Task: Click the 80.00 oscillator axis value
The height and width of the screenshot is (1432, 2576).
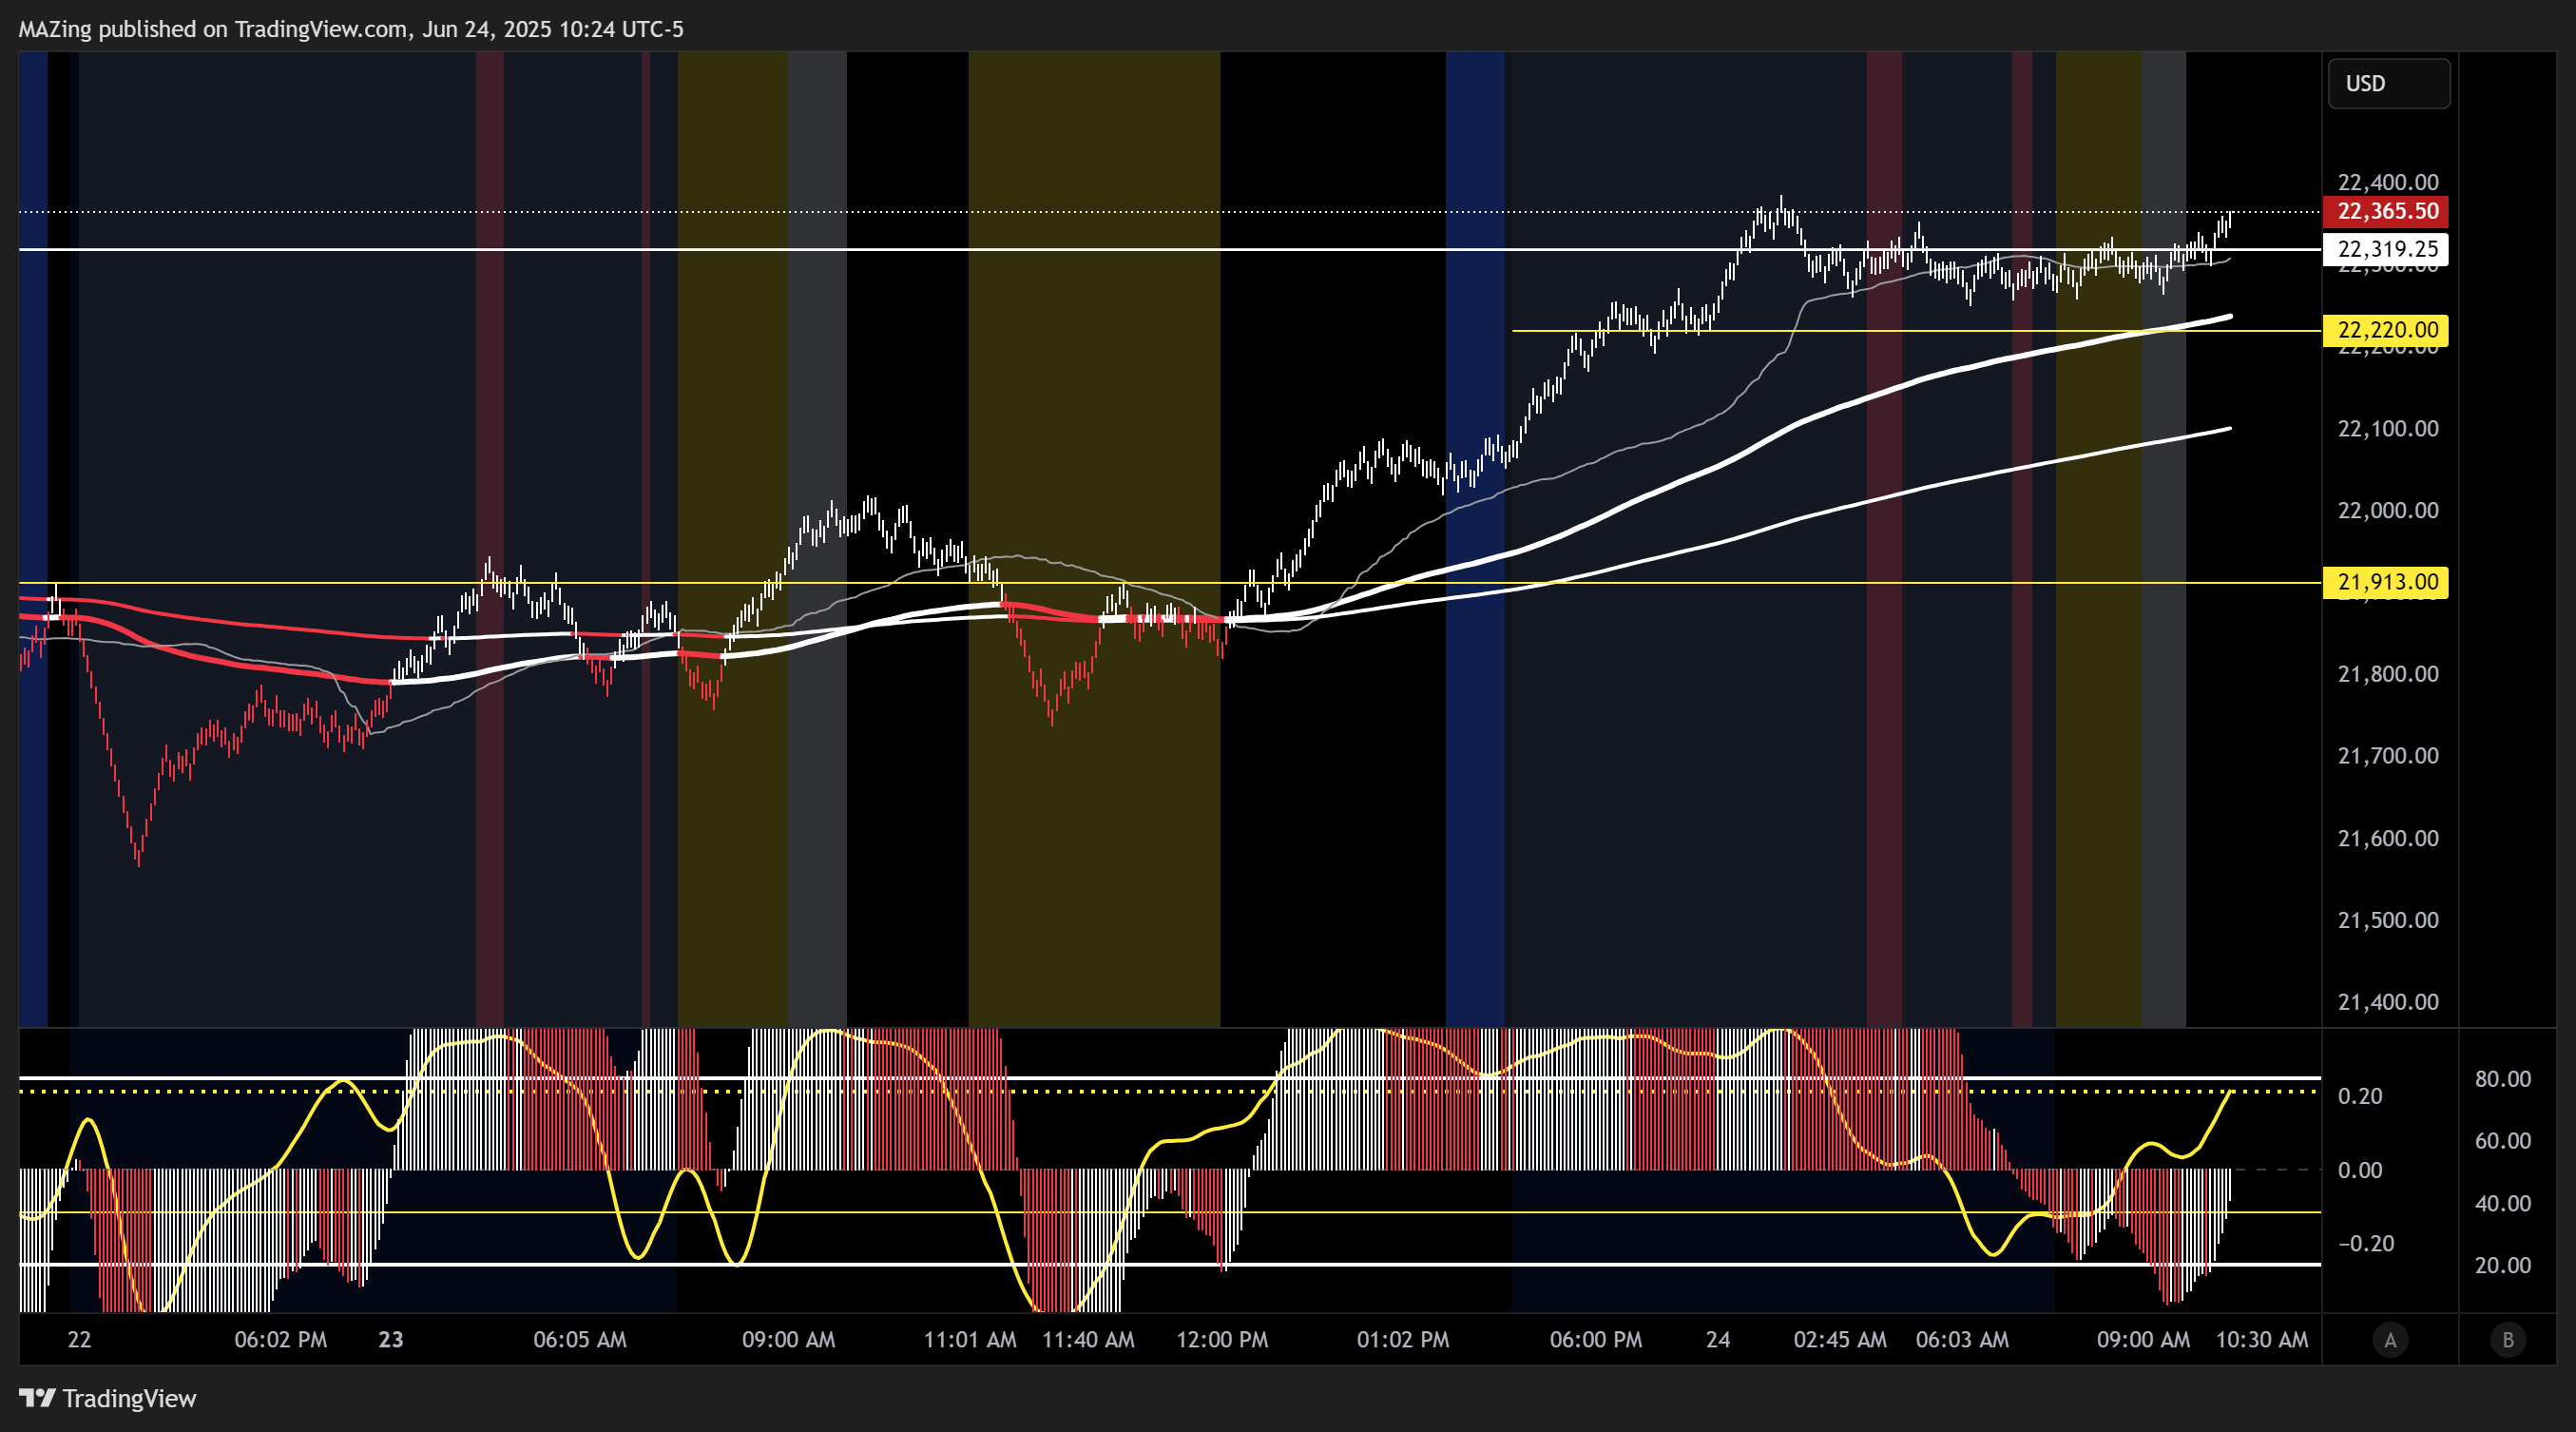Action: point(2503,1079)
